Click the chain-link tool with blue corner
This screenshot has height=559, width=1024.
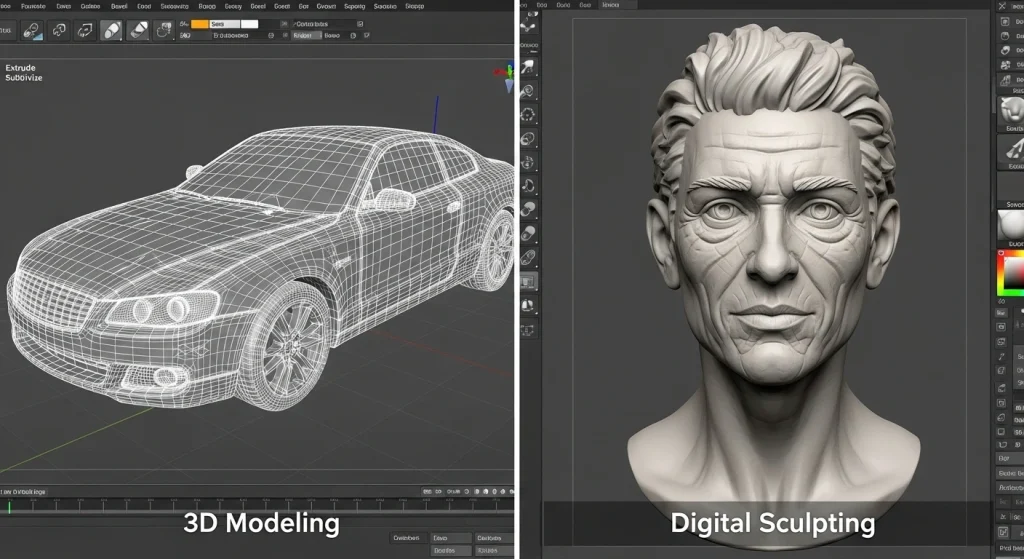[32, 31]
